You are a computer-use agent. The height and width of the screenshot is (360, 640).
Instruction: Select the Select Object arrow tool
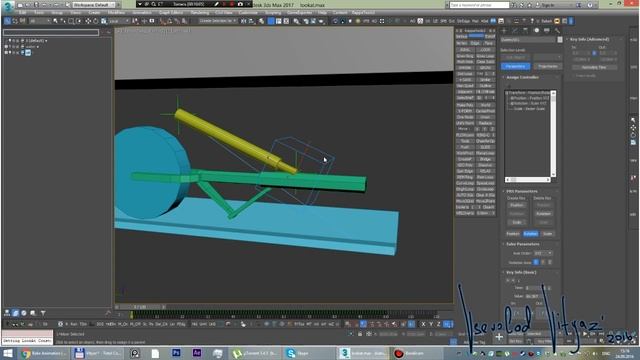point(56,21)
